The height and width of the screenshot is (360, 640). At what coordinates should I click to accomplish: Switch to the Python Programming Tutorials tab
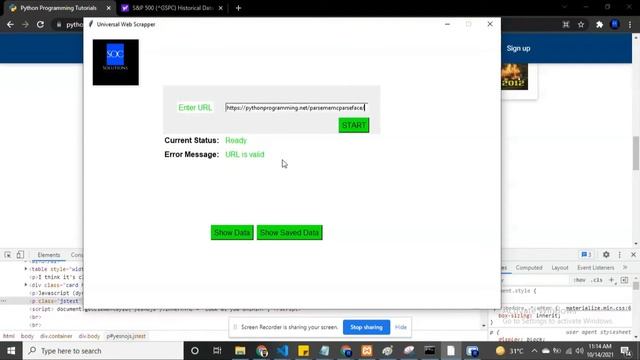58,8
